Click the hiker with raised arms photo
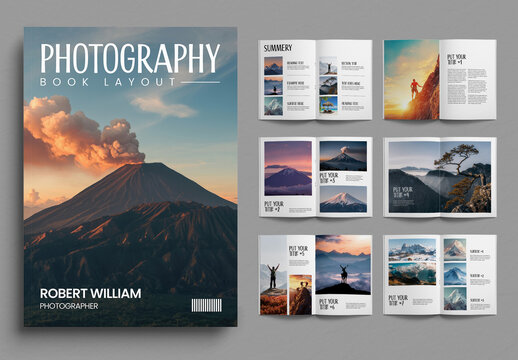Image resolution: width=518 pixels, height=360 pixels. pos(273,275)
